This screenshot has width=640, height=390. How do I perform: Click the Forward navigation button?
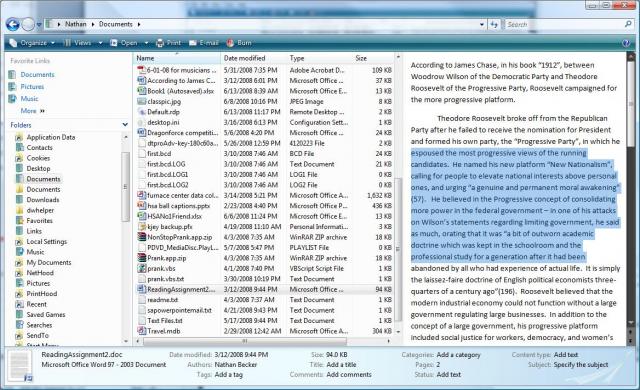point(28,24)
